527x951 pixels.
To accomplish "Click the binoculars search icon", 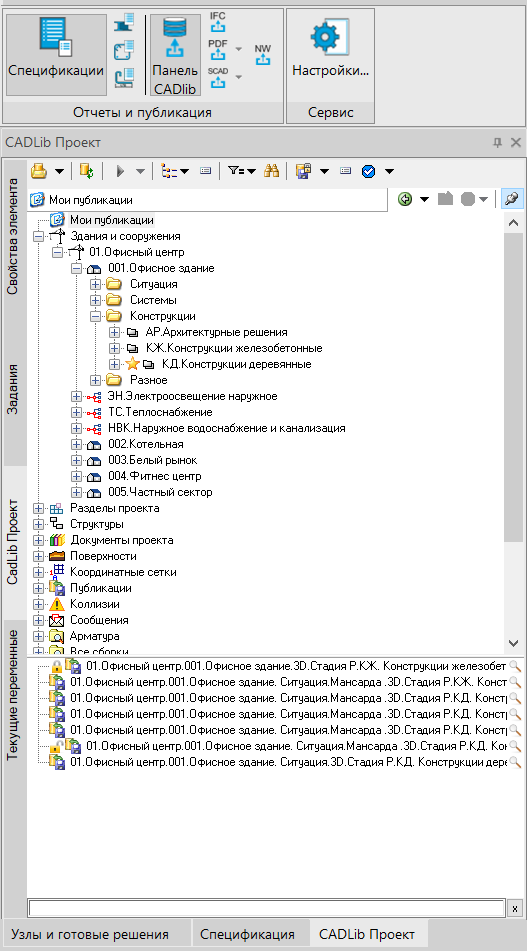I will 271,172.
